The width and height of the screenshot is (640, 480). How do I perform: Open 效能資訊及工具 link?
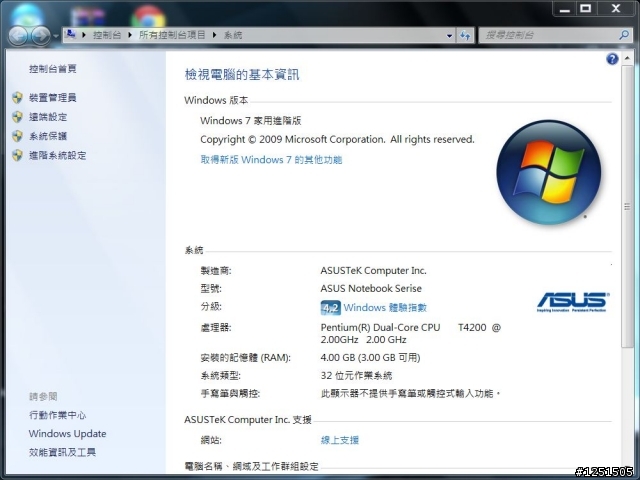point(62,452)
